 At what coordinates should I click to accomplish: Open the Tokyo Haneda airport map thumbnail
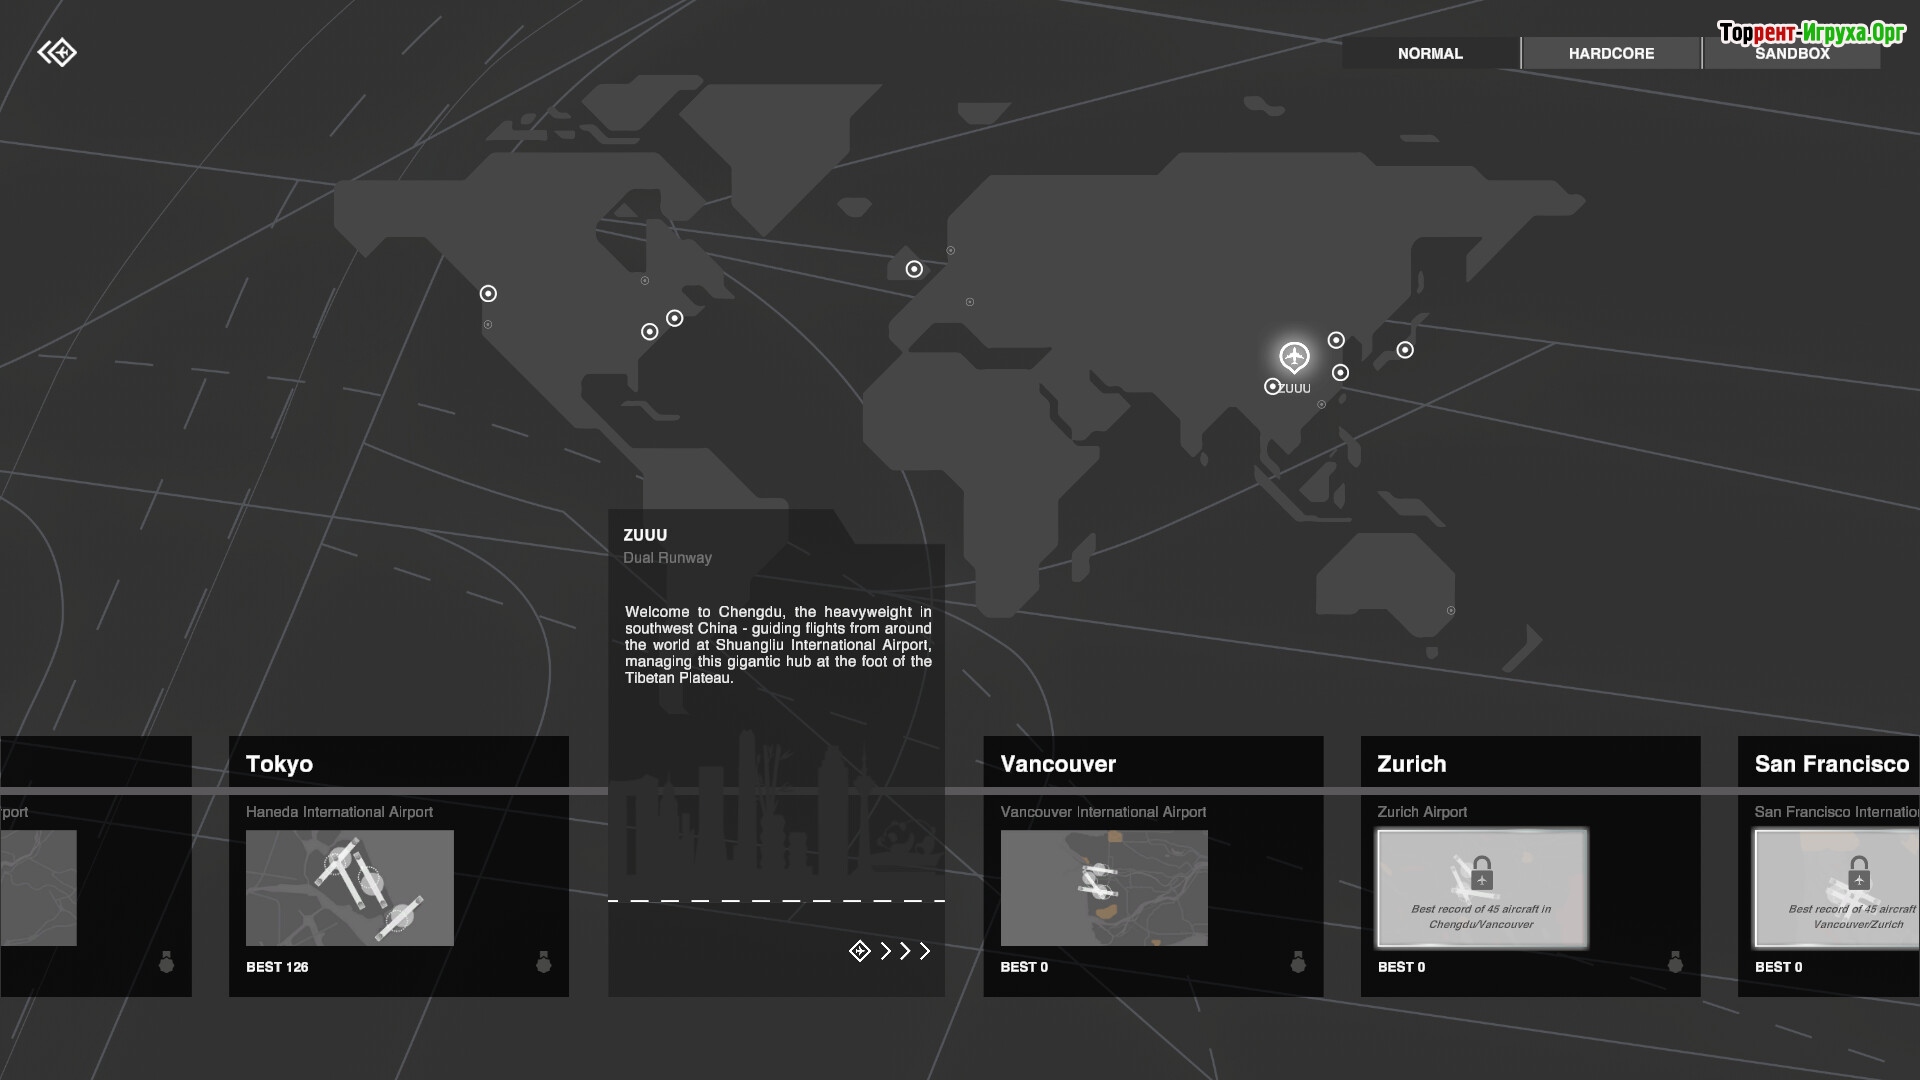350,888
